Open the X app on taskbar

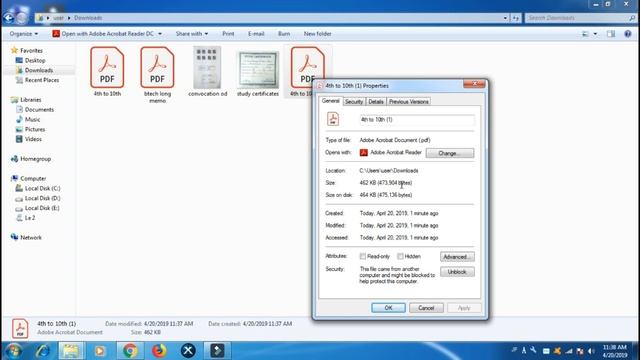[x=188, y=351]
